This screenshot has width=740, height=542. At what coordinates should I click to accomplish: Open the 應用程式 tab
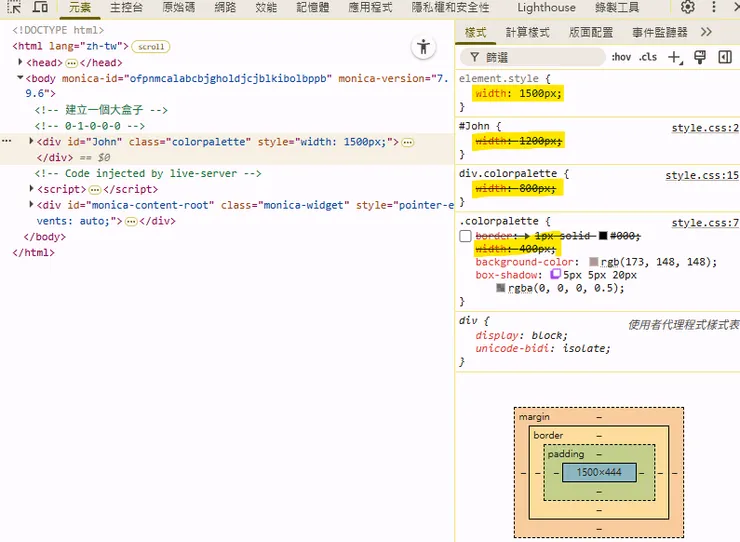pos(370,8)
